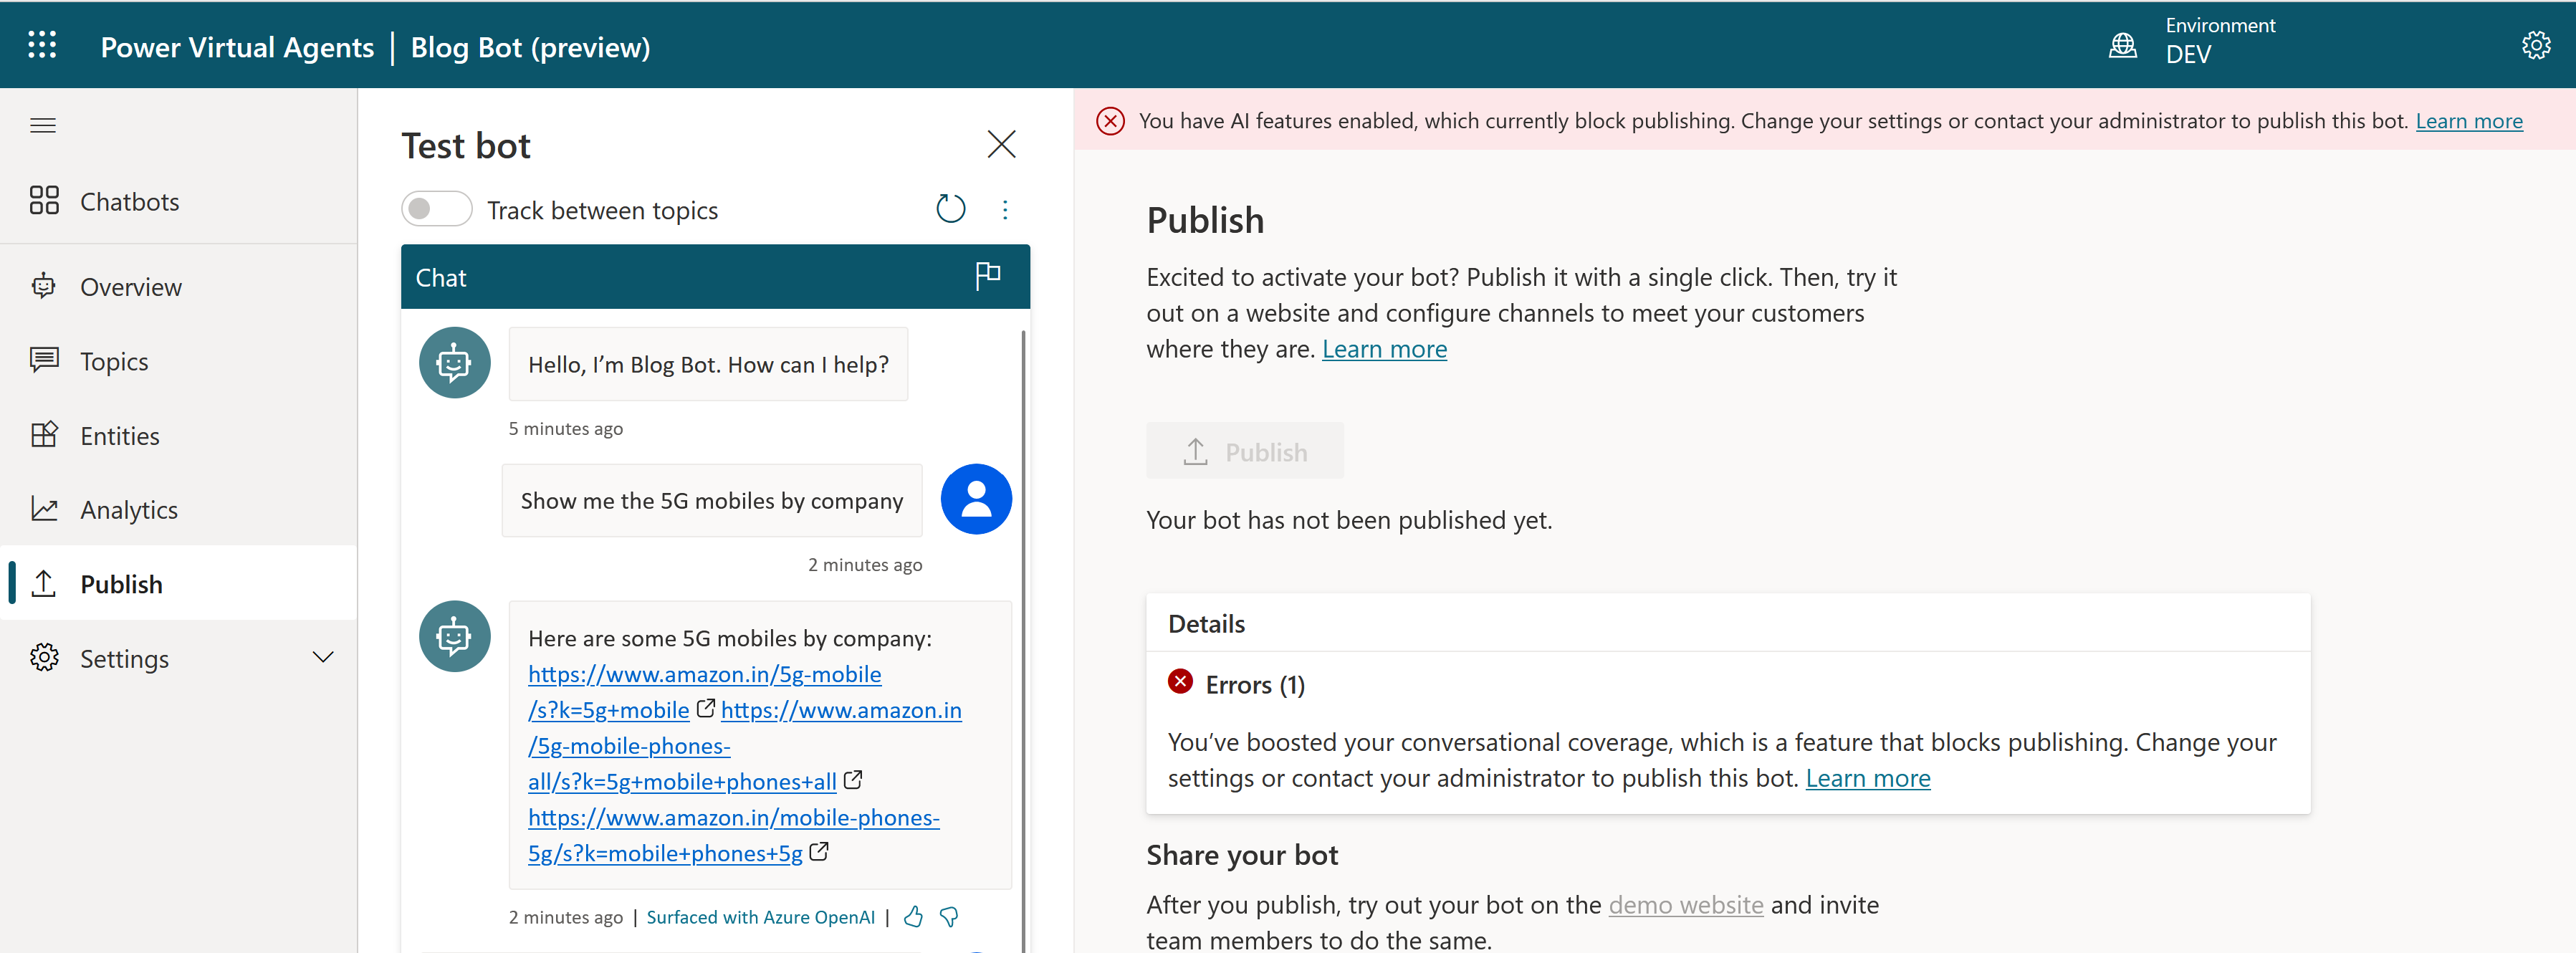Open the demo website link
Image resolution: width=2576 pixels, height=953 pixels.
point(1685,904)
